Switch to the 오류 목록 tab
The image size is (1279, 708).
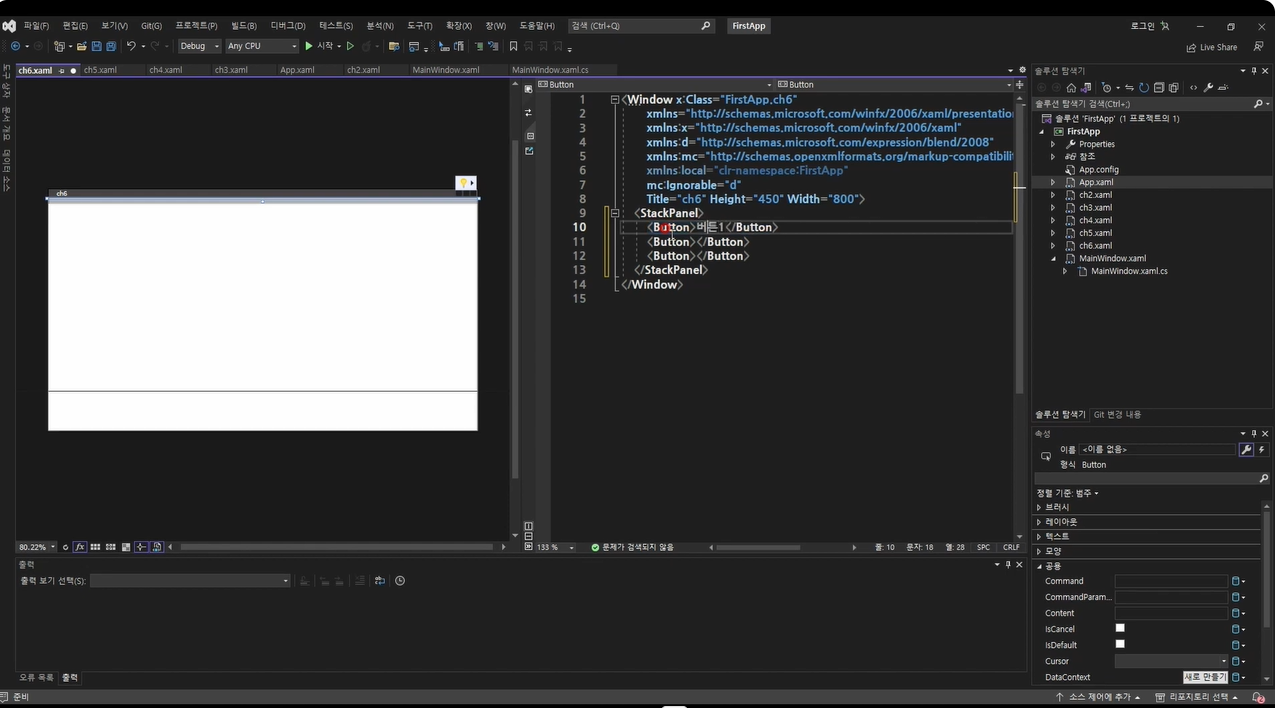35,677
